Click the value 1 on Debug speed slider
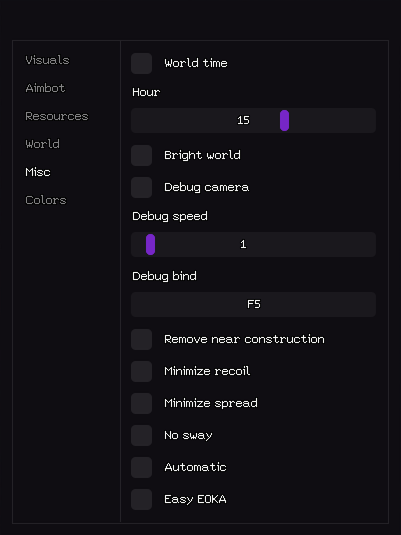 point(243,245)
